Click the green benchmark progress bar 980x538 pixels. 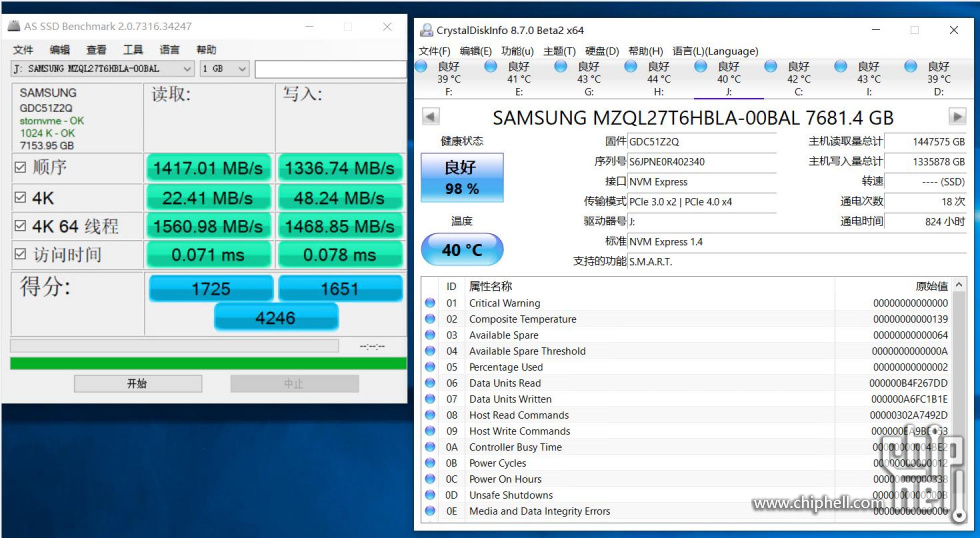208,363
